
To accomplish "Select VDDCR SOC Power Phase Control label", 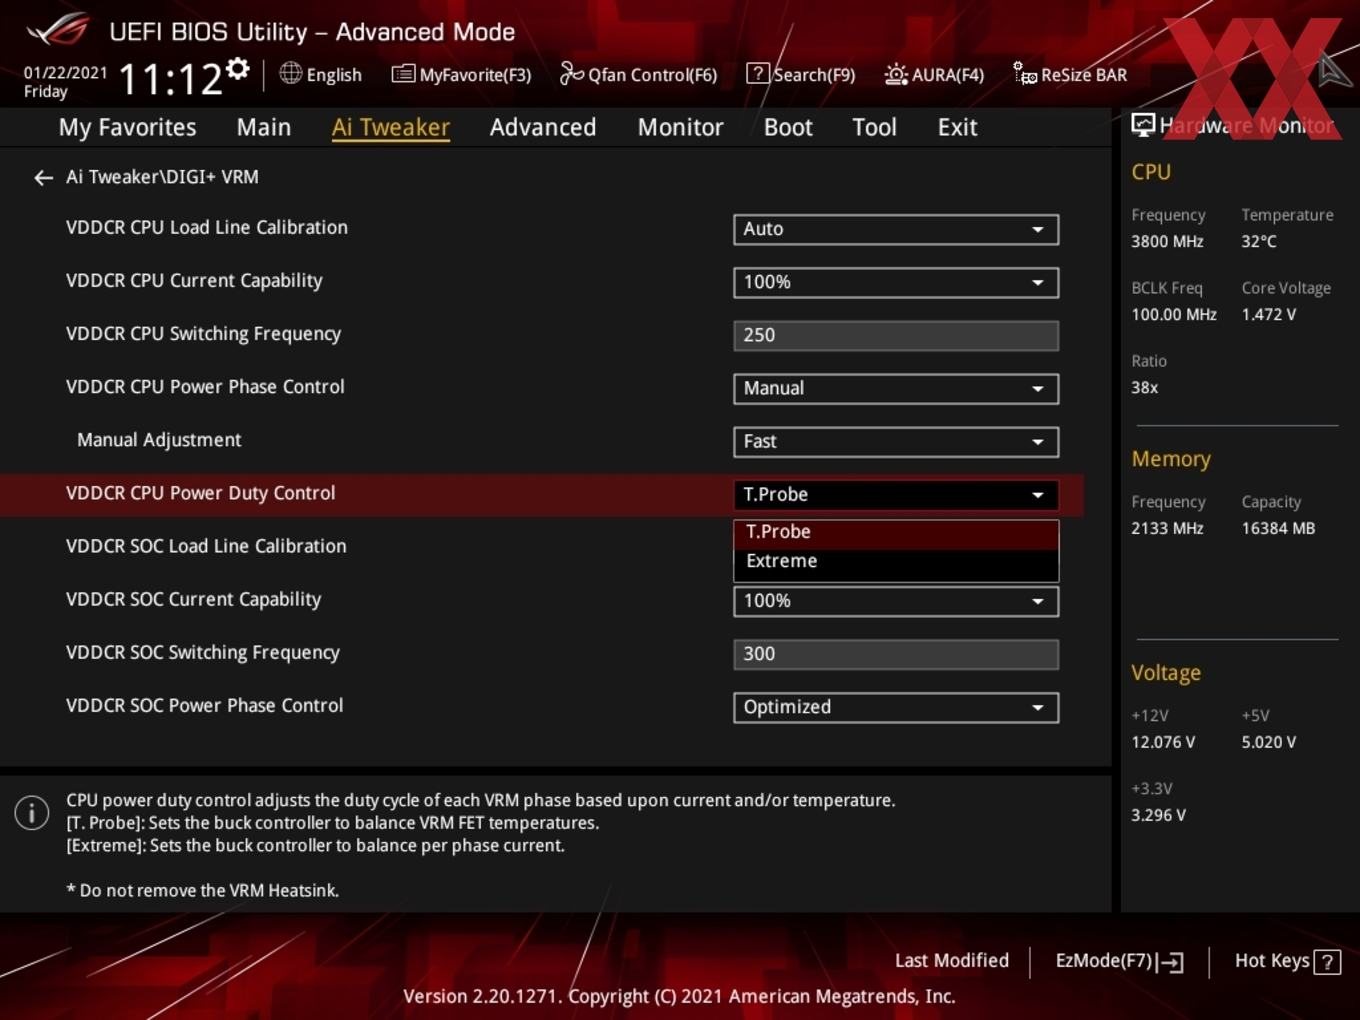I will 204,705.
